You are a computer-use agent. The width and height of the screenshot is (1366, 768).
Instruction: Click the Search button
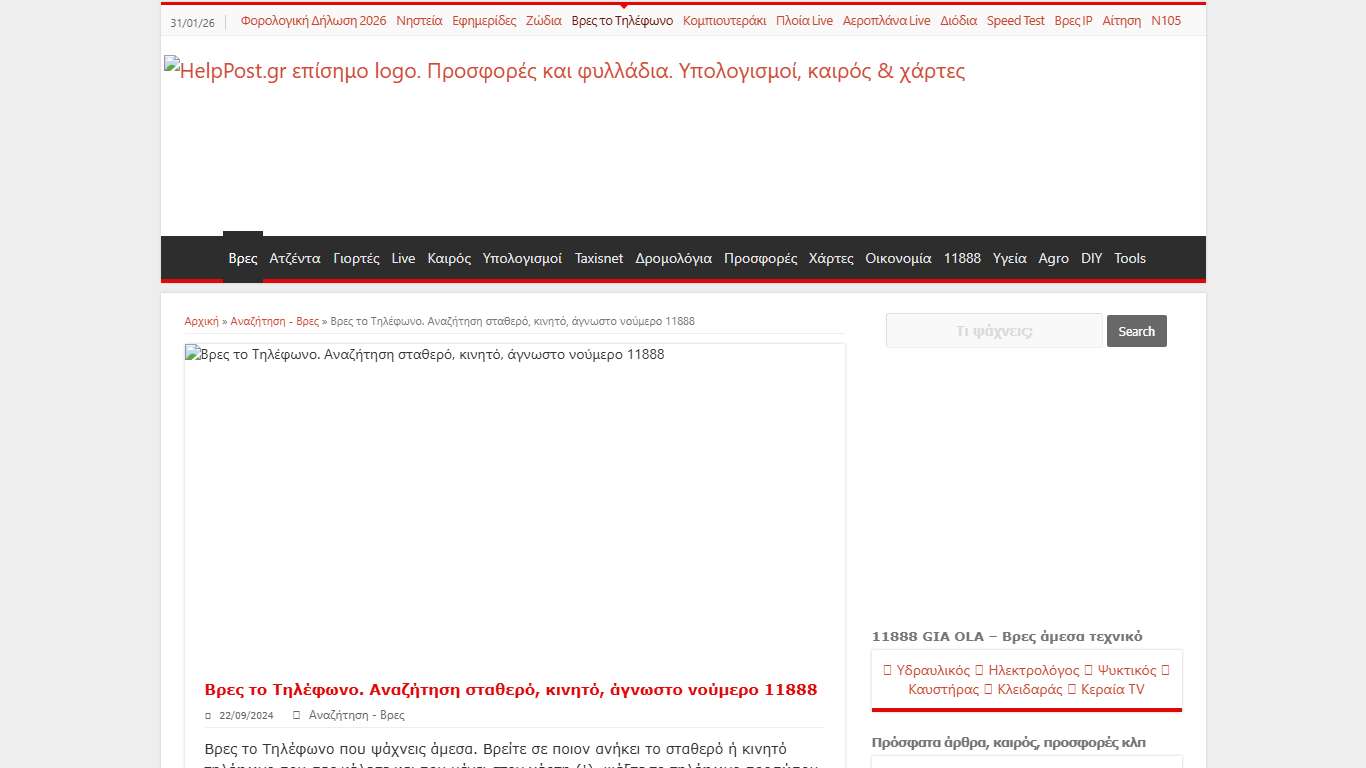click(x=1136, y=331)
